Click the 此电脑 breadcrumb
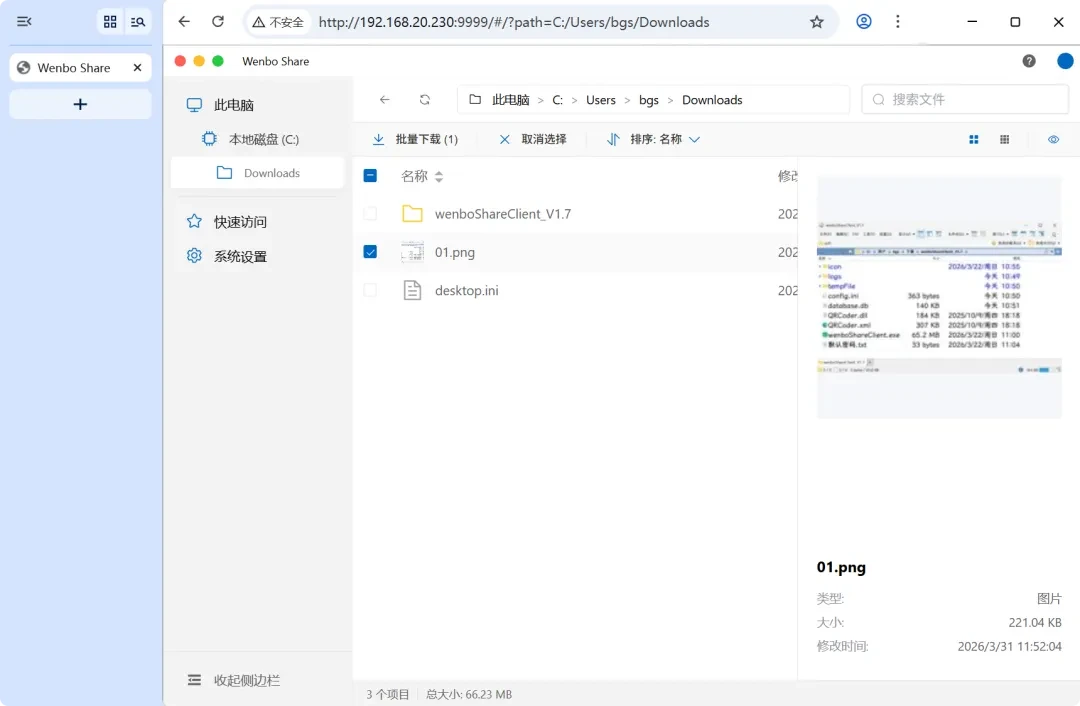Viewport: 1080px width, 706px height. (x=510, y=100)
